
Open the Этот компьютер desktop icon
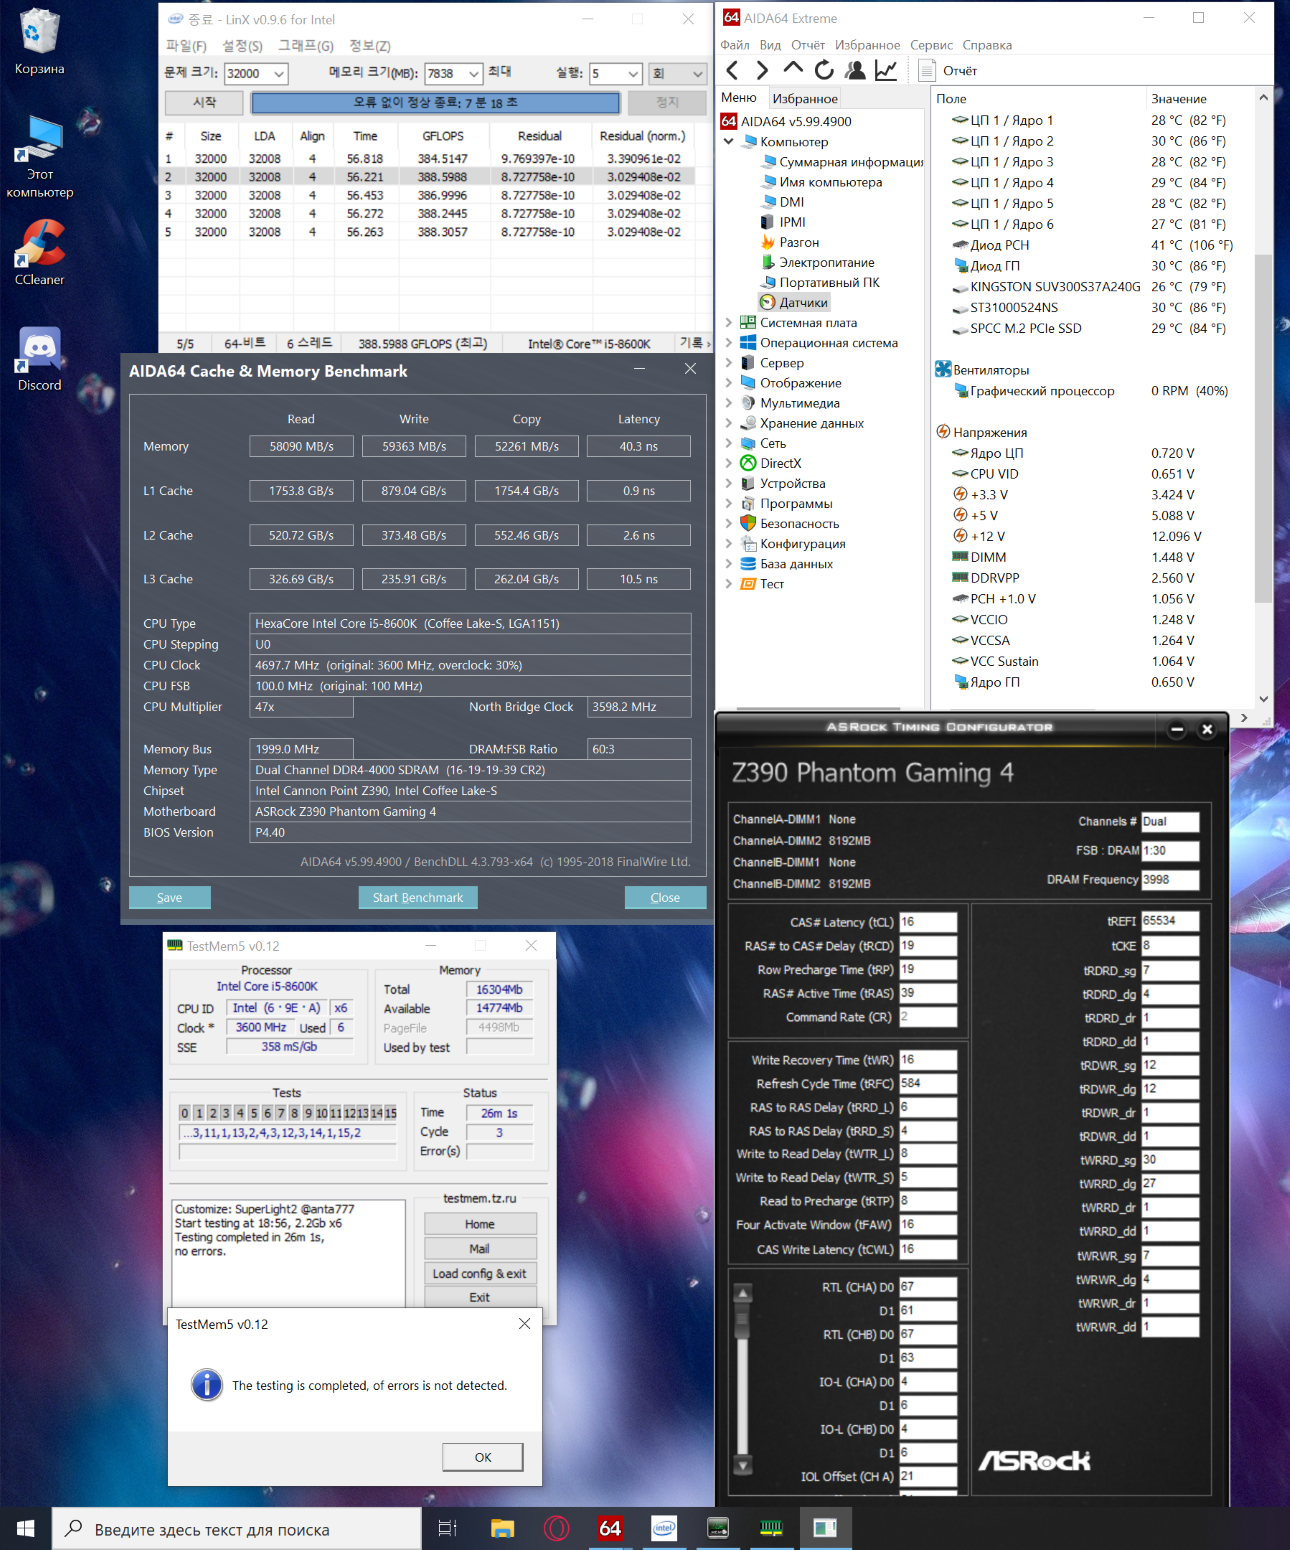pyautogui.click(x=39, y=156)
